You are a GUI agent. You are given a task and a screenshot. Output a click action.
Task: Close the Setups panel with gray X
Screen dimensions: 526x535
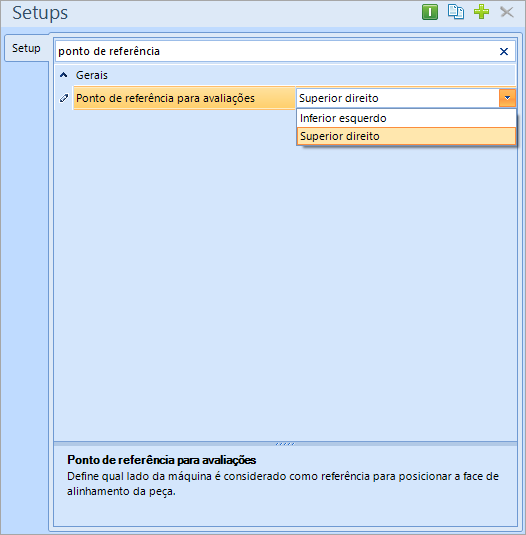[507, 12]
